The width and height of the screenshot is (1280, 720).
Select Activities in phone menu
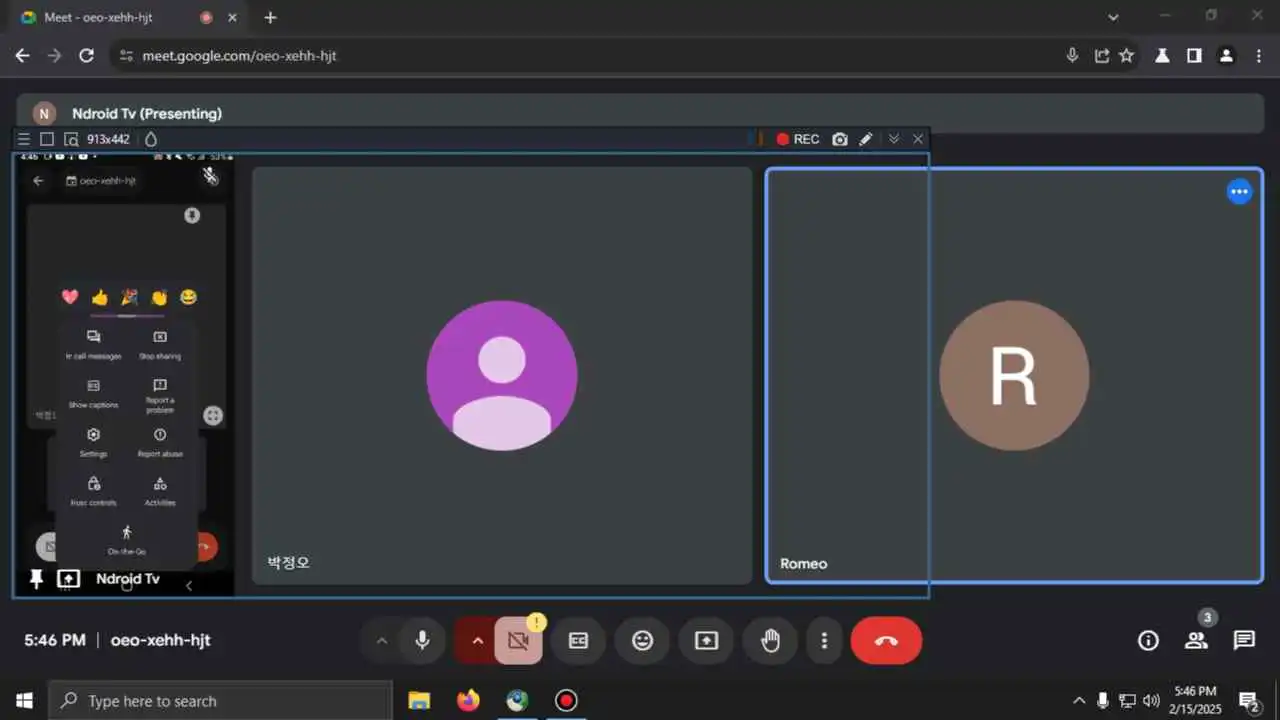160,492
